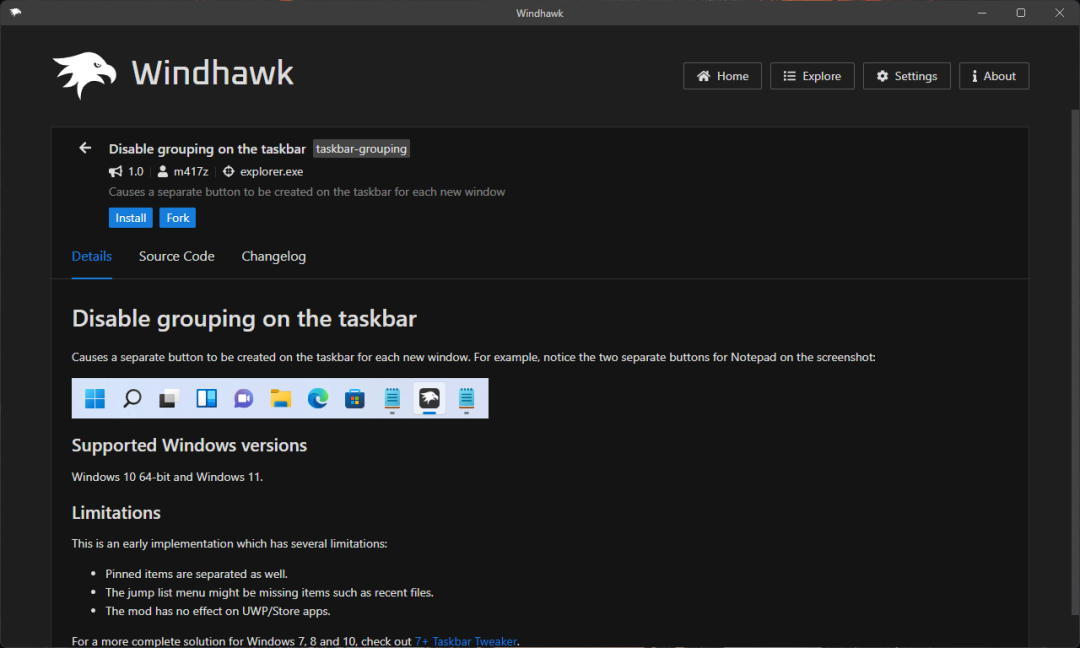This screenshot has width=1080, height=648.
Task: Click the version 1.0 label
Action: click(136, 171)
